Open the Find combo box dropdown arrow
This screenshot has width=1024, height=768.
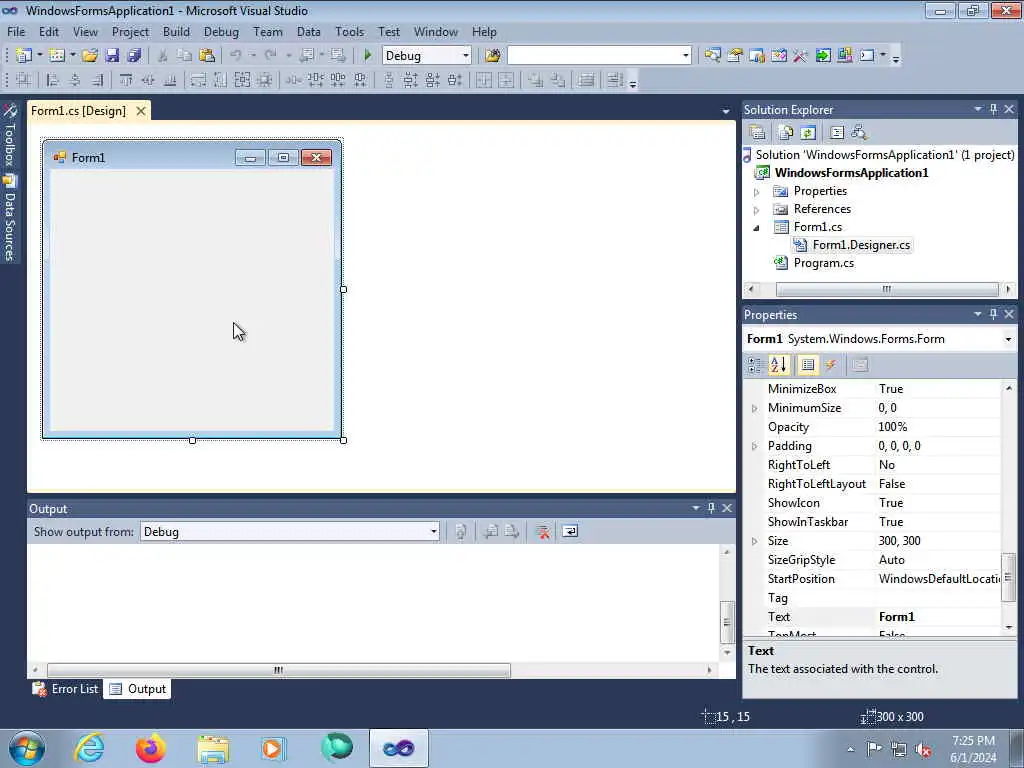(686, 56)
